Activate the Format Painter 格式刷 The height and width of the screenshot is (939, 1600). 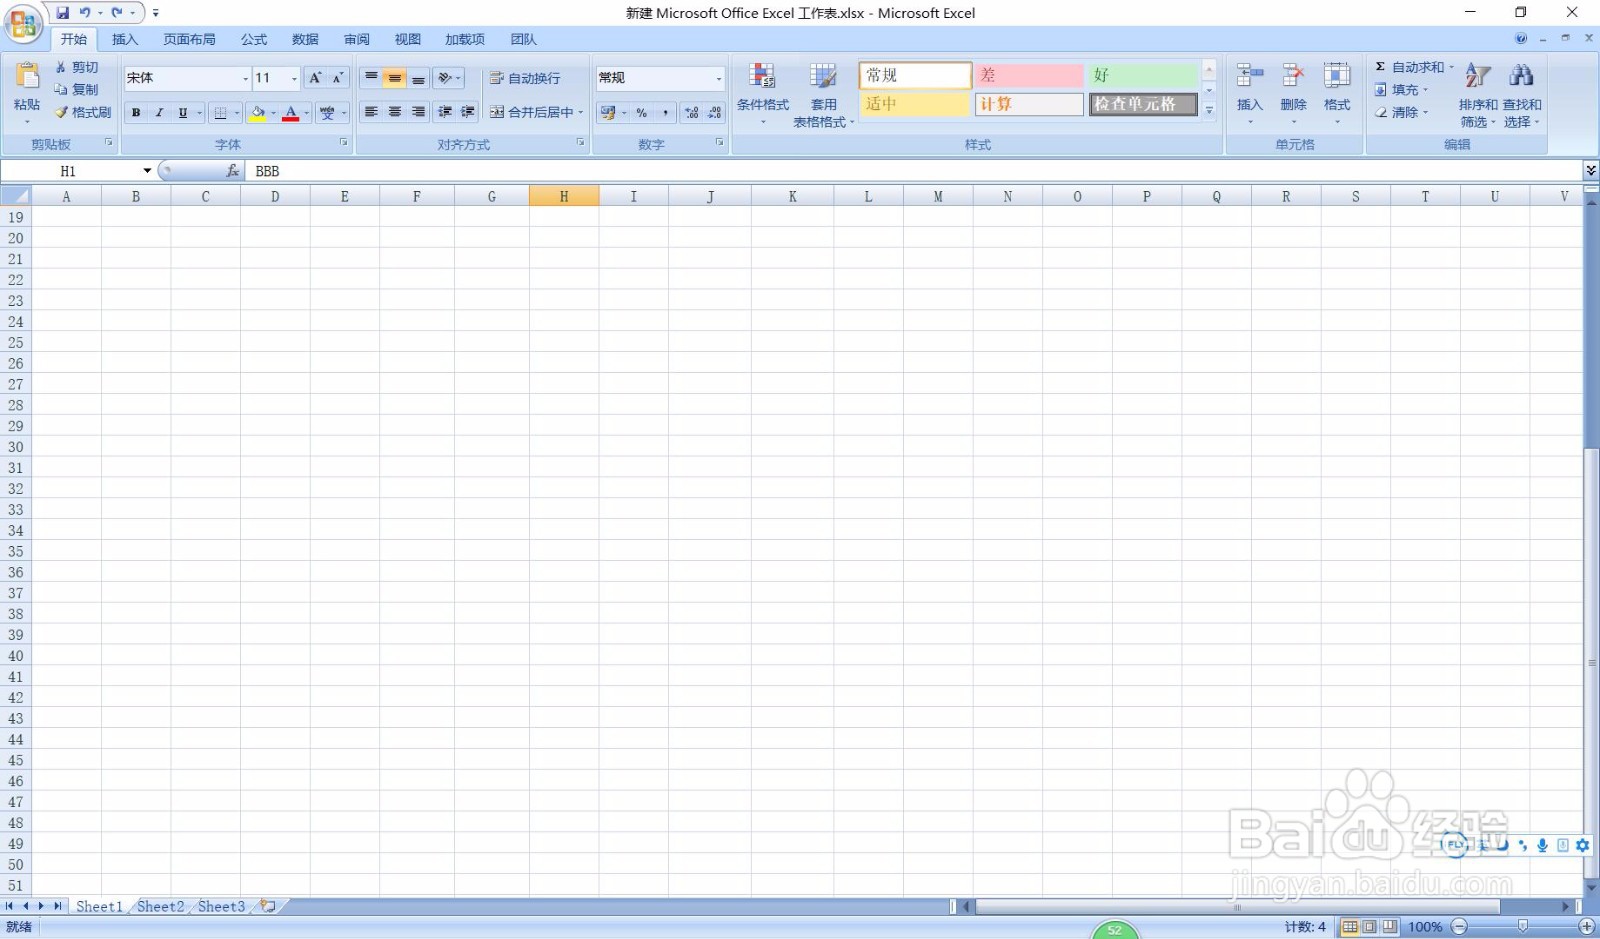(x=83, y=112)
